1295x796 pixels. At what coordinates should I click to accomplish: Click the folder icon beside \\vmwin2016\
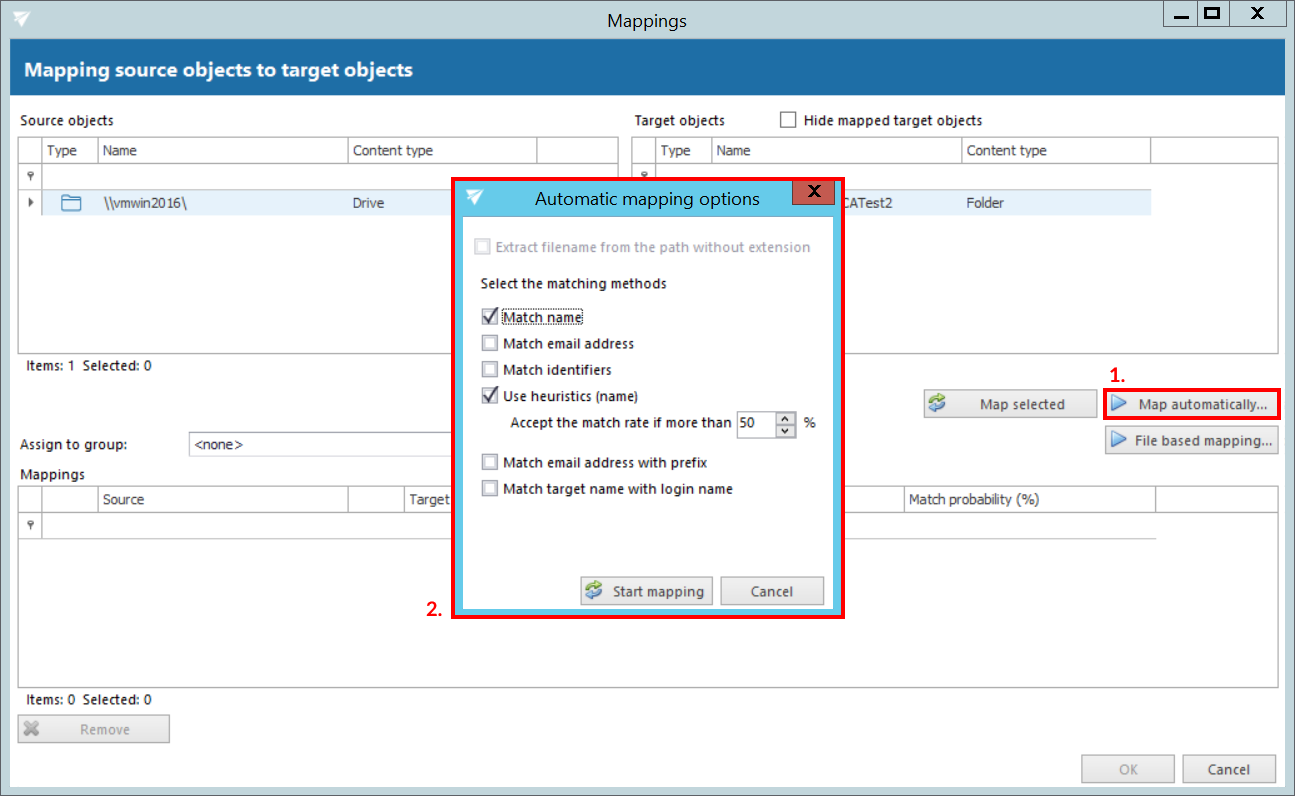click(70, 203)
